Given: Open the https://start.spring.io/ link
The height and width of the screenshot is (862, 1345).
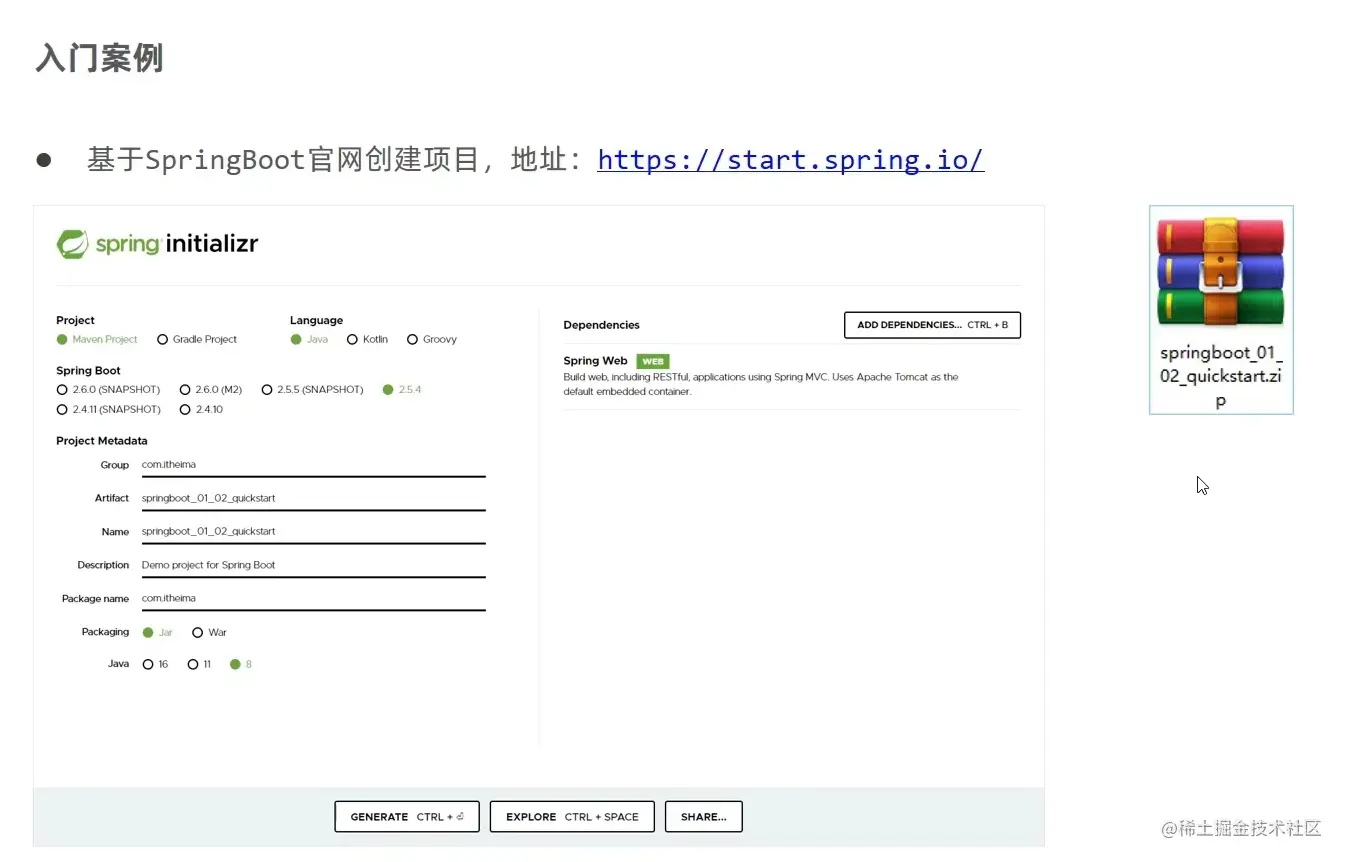Looking at the screenshot, I should click(x=790, y=159).
